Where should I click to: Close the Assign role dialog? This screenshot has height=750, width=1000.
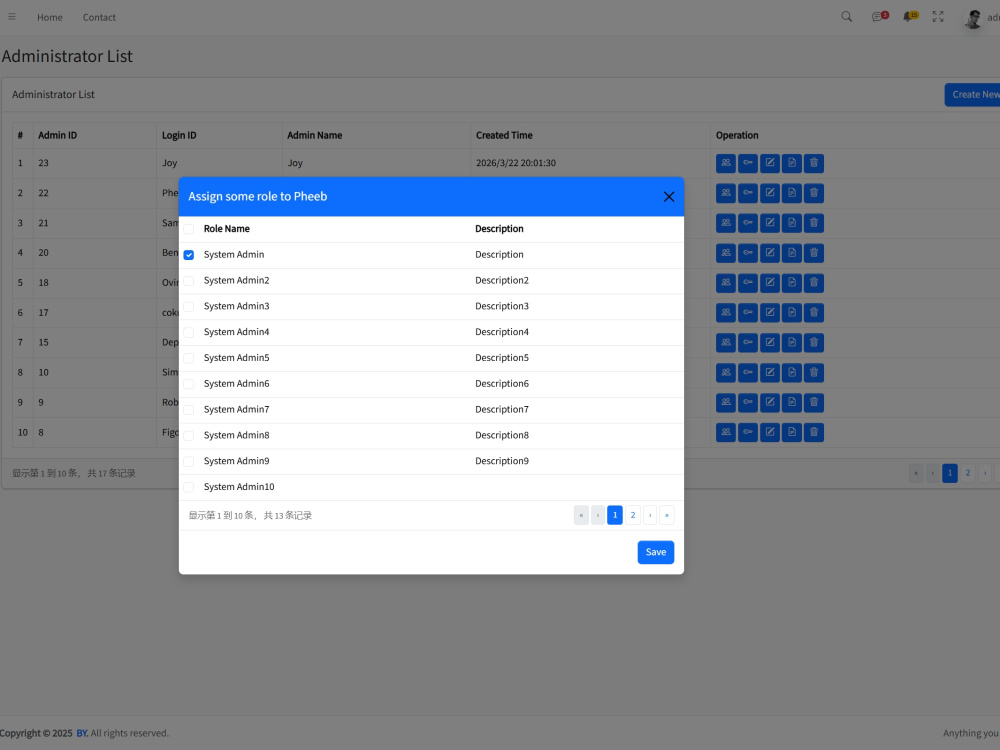tap(668, 196)
